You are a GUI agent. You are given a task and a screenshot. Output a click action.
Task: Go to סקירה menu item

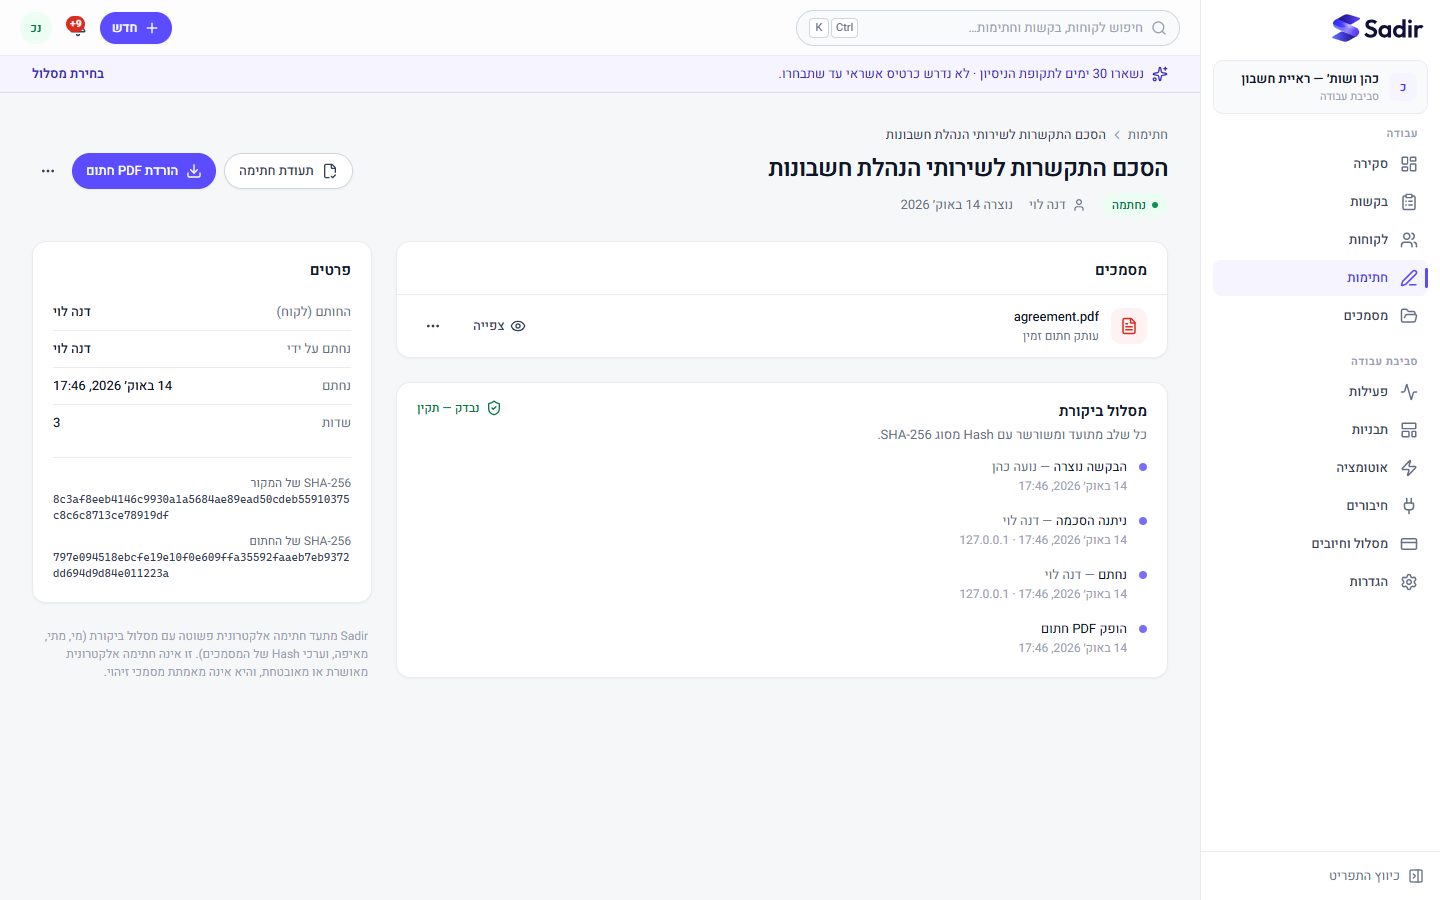point(1320,164)
